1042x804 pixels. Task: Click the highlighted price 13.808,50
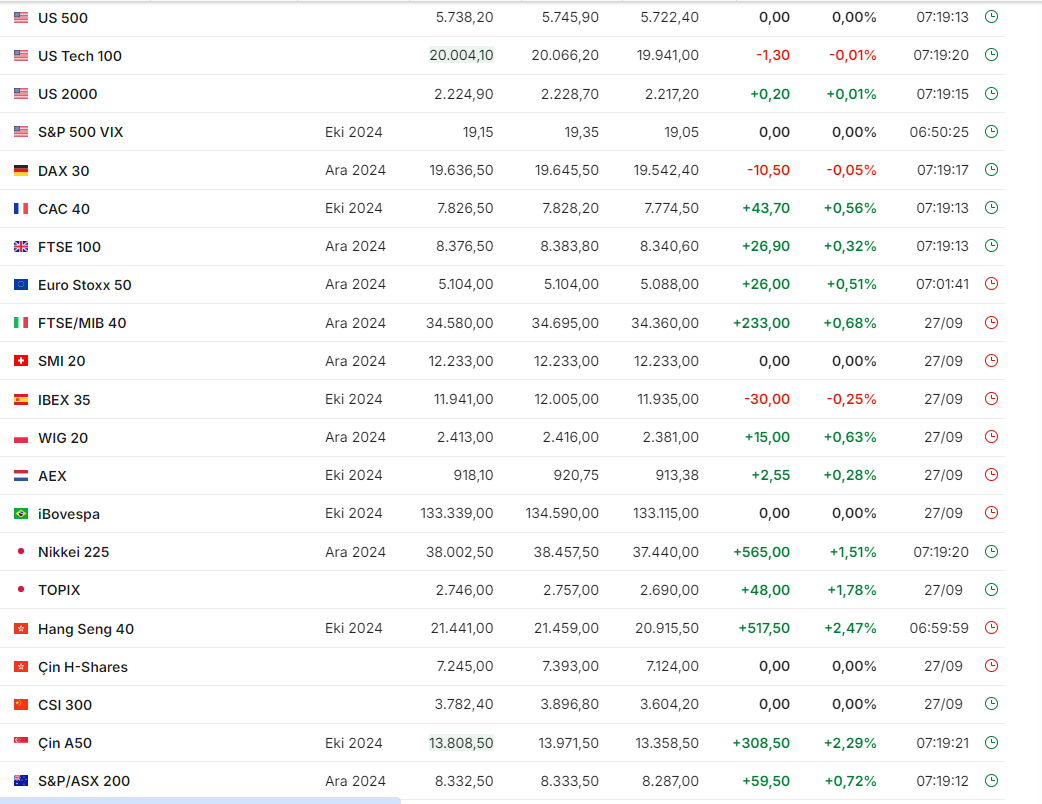[x=461, y=743]
